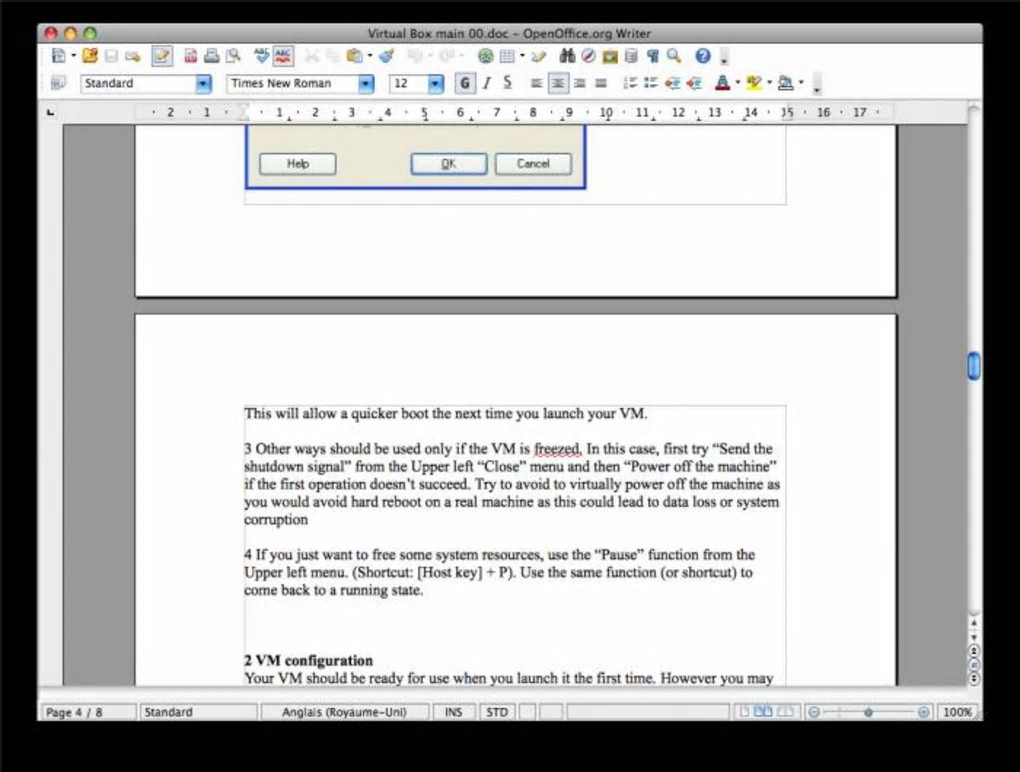Click Page 4 / 8 status indicator
Screen dimensions: 1020x772
pyautogui.click(x=88, y=712)
